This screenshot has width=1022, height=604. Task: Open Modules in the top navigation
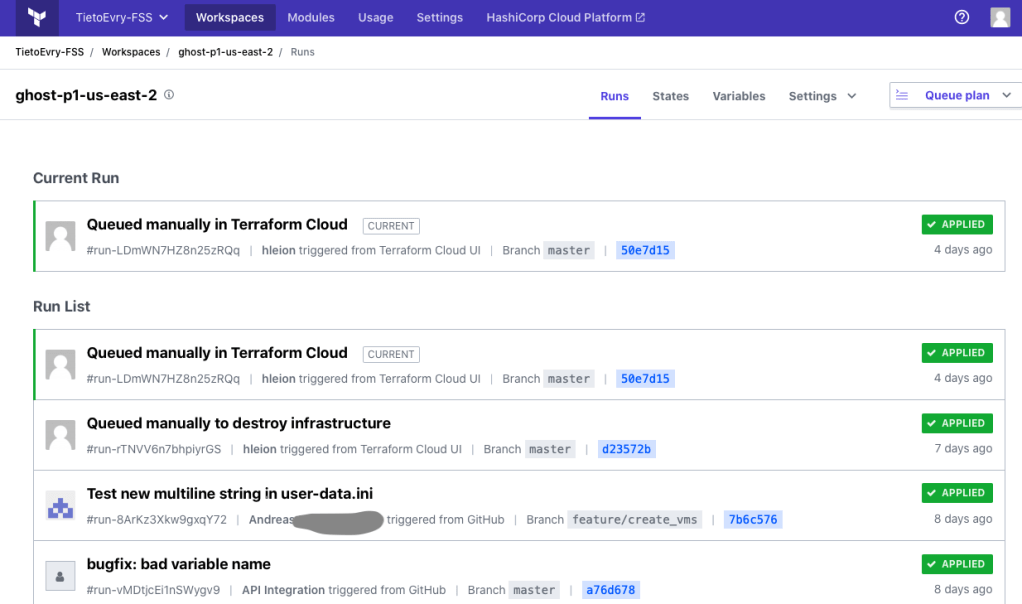[311, 18]
